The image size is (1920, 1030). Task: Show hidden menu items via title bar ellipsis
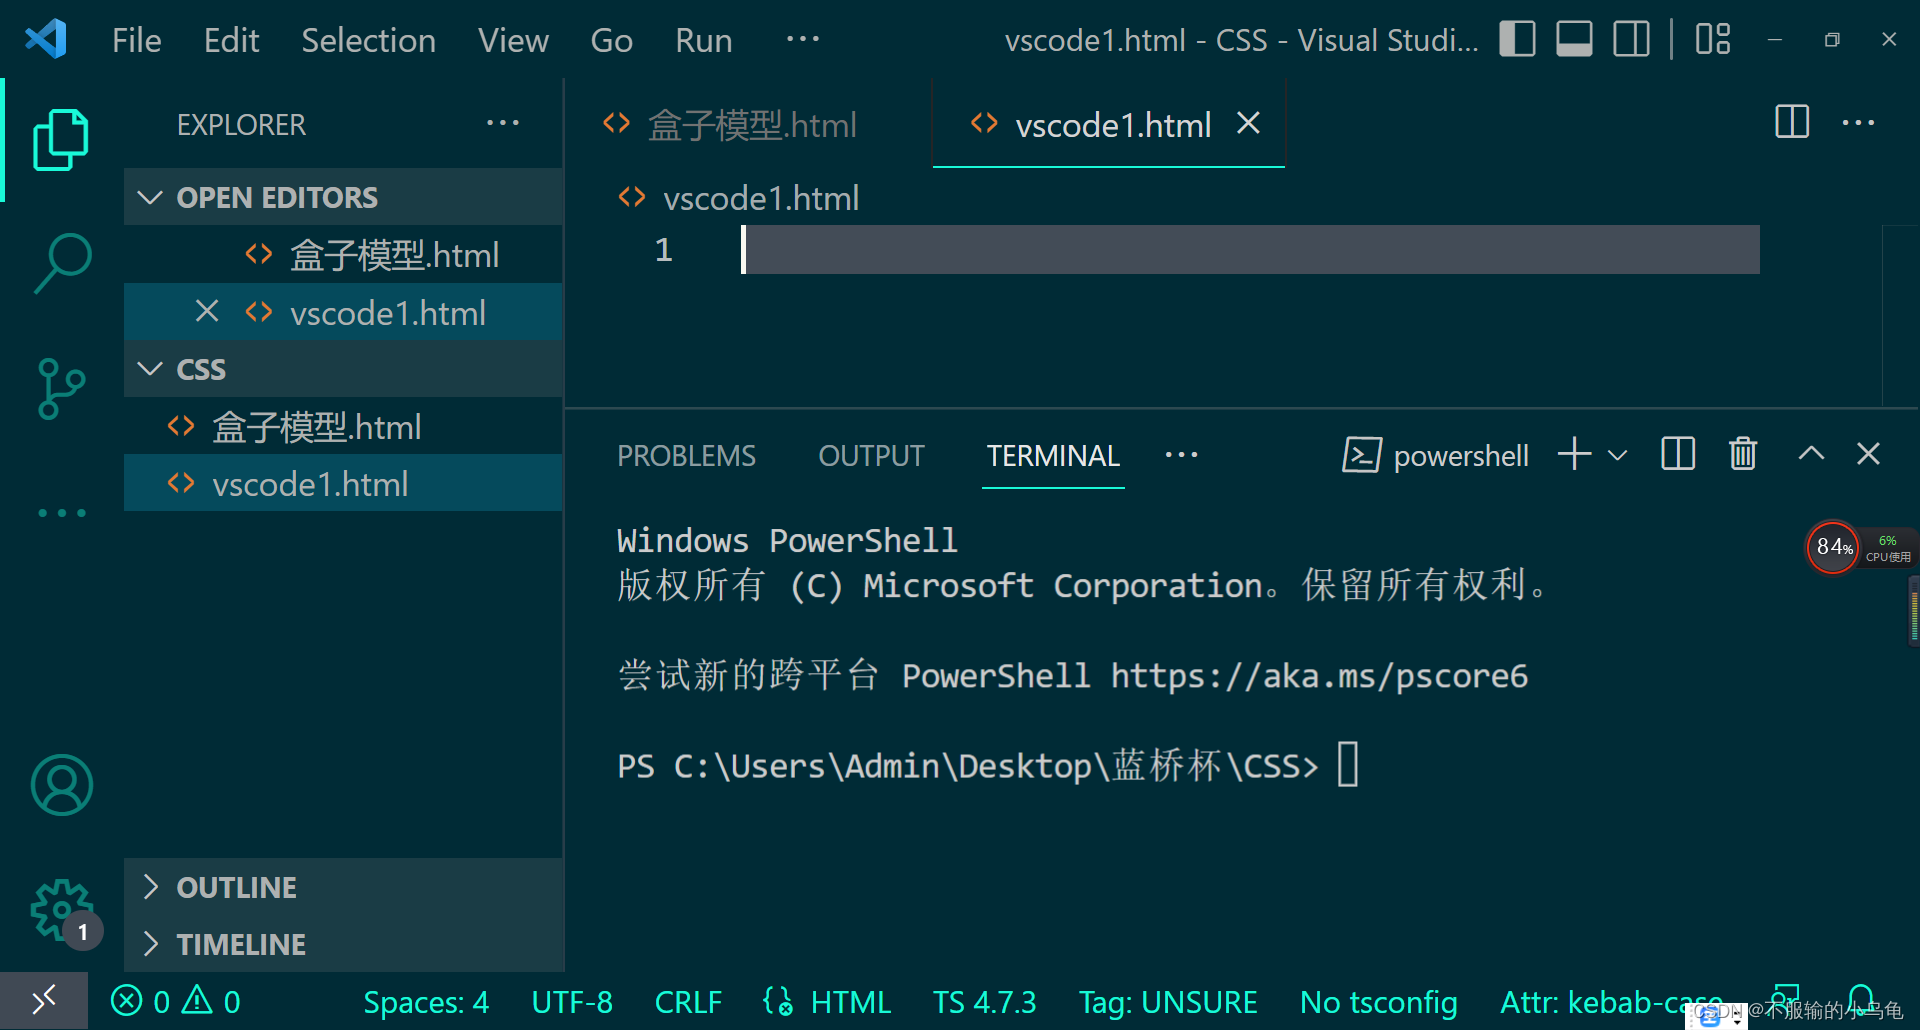pyautogui.click(x=802, y=40)
